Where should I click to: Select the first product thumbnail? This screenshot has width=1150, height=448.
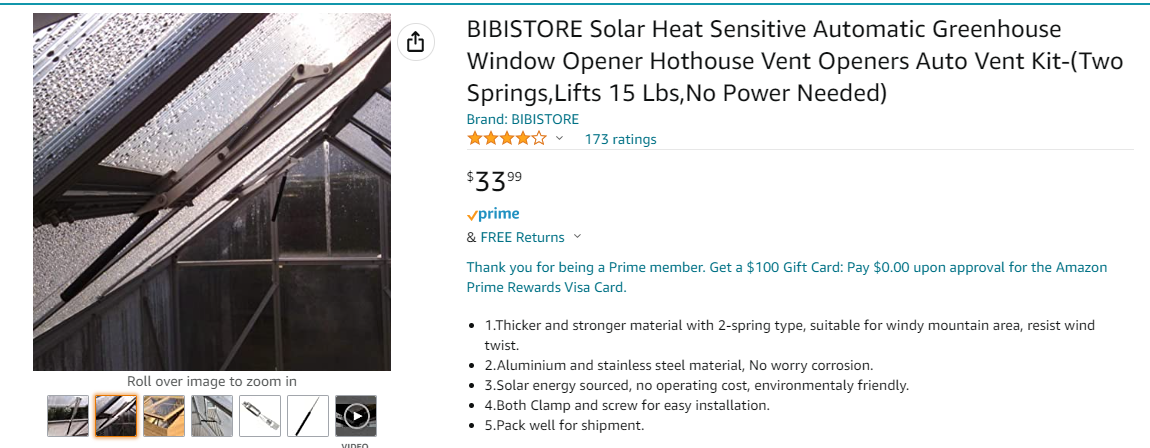pos(68,416)
